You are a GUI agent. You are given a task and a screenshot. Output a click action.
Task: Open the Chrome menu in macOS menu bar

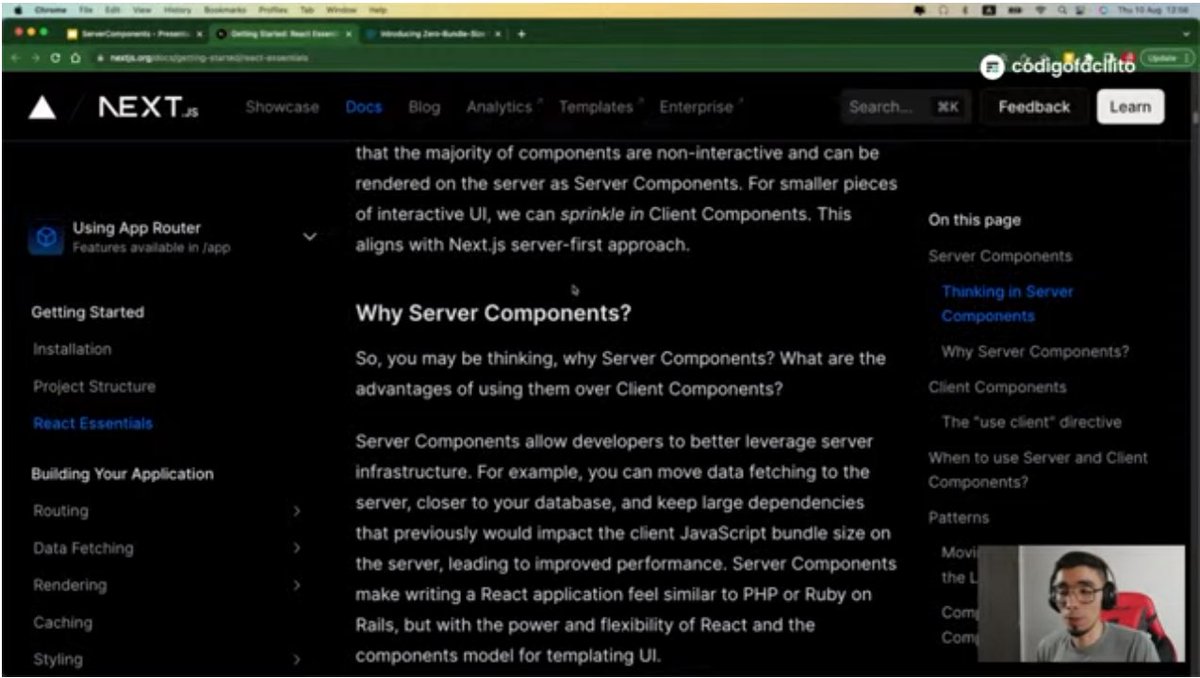pyautogui.click(x=50, y=9)
